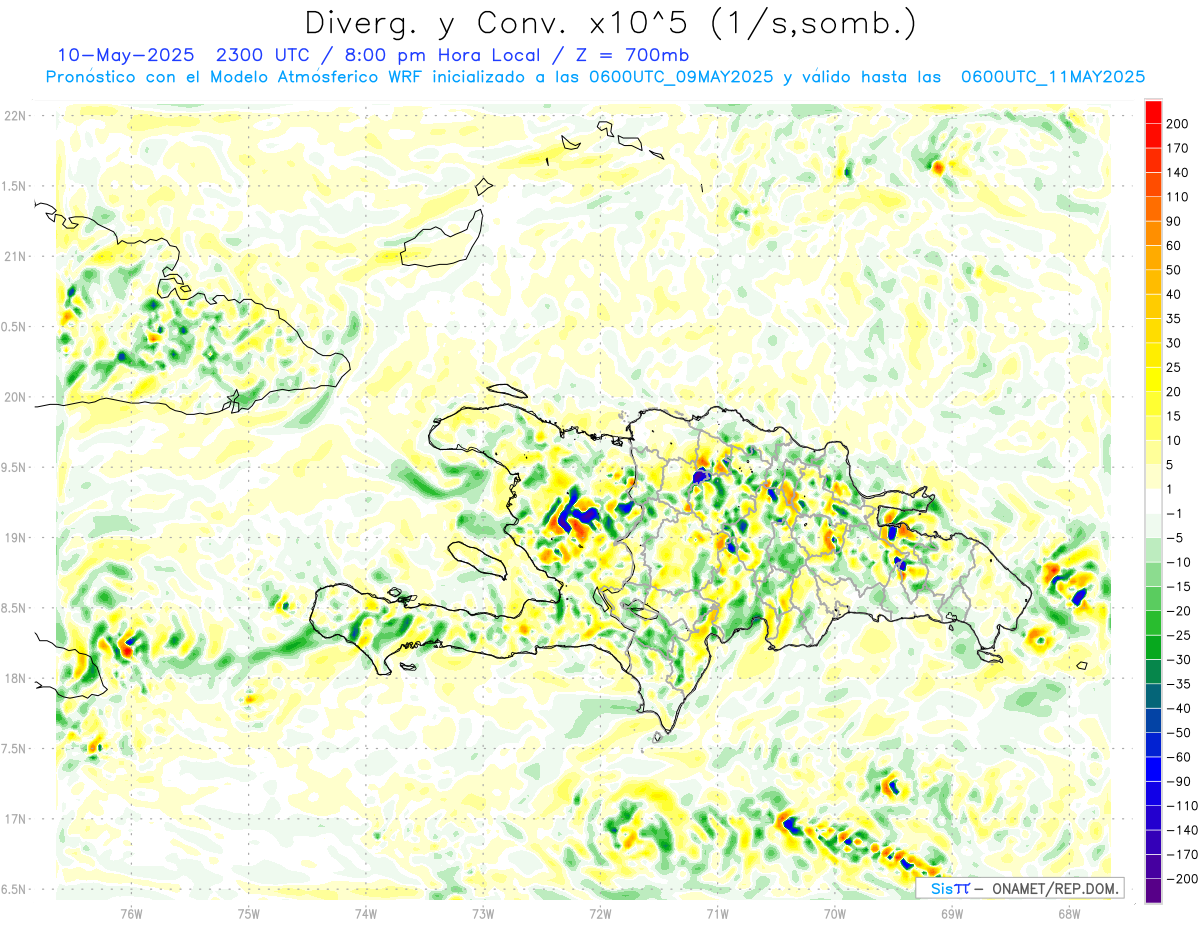Click the '70W' longitude label
Viewport: 1200px width, 927px height.
click(835, 913)
